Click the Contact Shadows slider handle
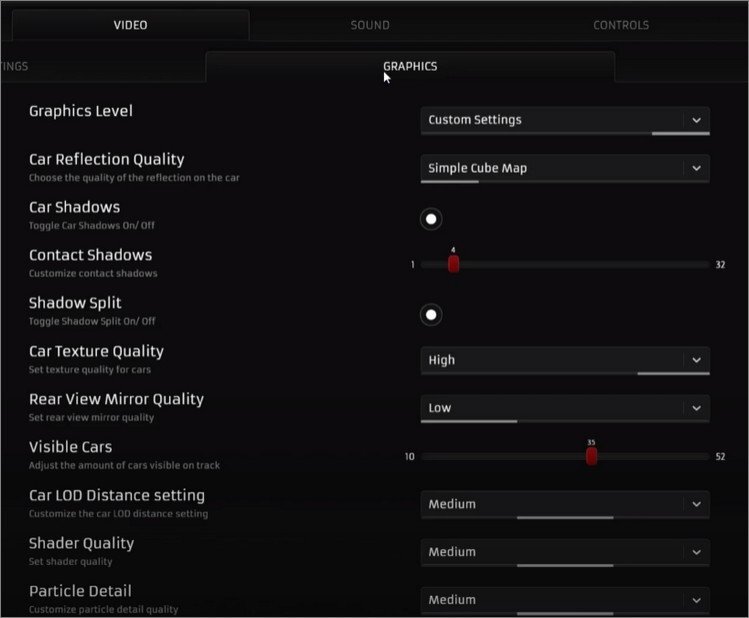 pyautogui.click(x=453, y=264)
